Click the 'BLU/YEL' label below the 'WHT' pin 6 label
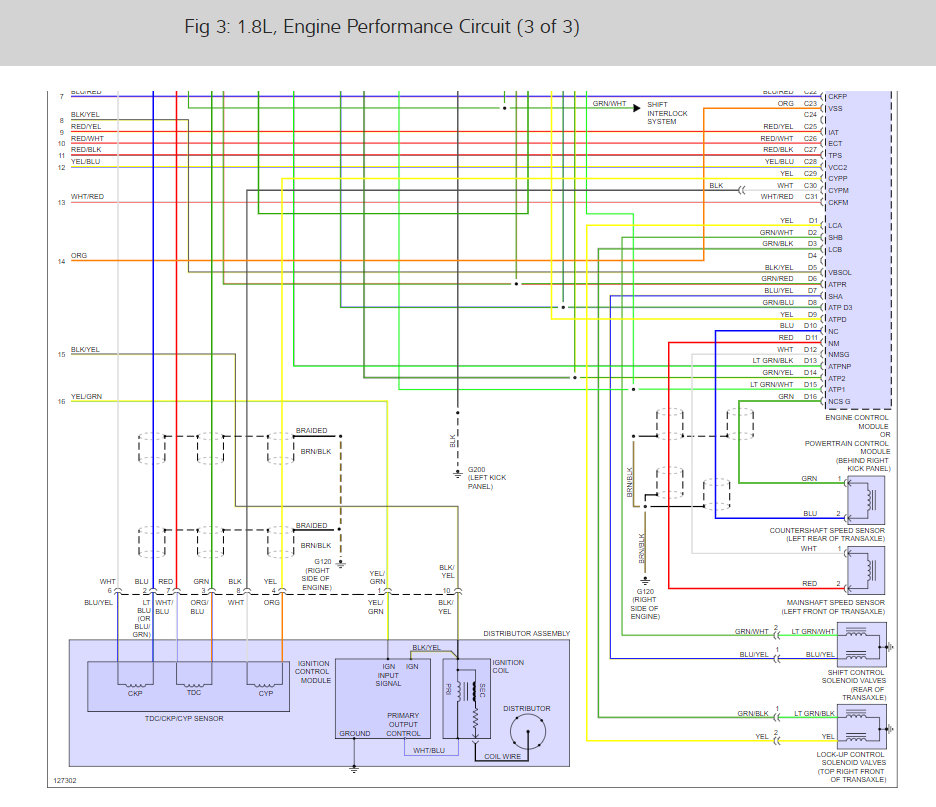Image resolution: width=936 pixels, height=807 pixels. [98, 602]
